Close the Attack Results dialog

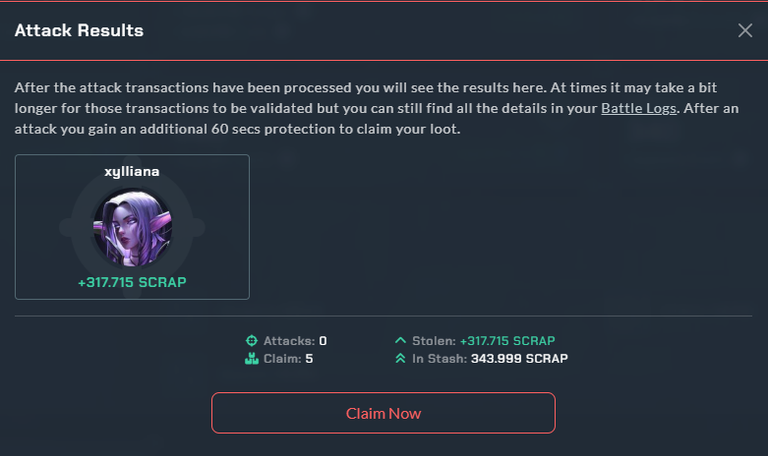745,30
